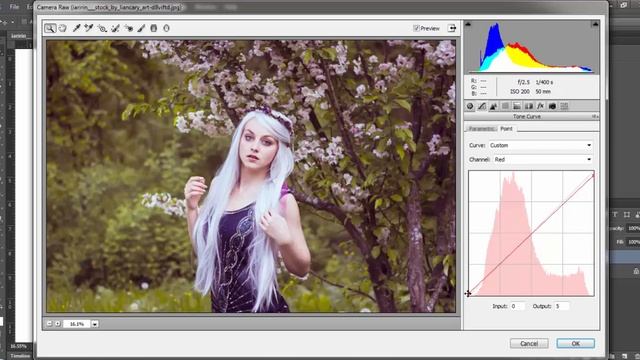Screen dimensions: 640x360
Task: Open the Tone Curve panel flyout menu
Action: pos(595,117)
